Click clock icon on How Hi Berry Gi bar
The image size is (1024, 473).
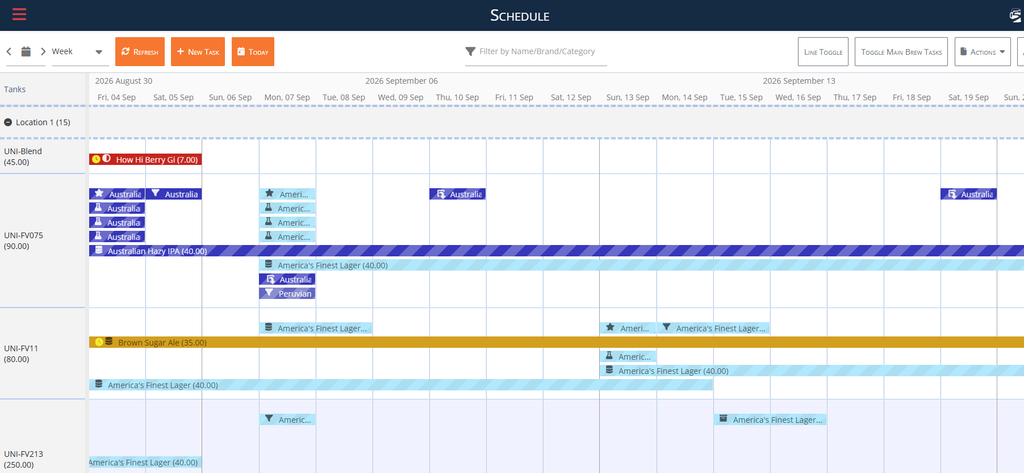click(x=96, y=159)
